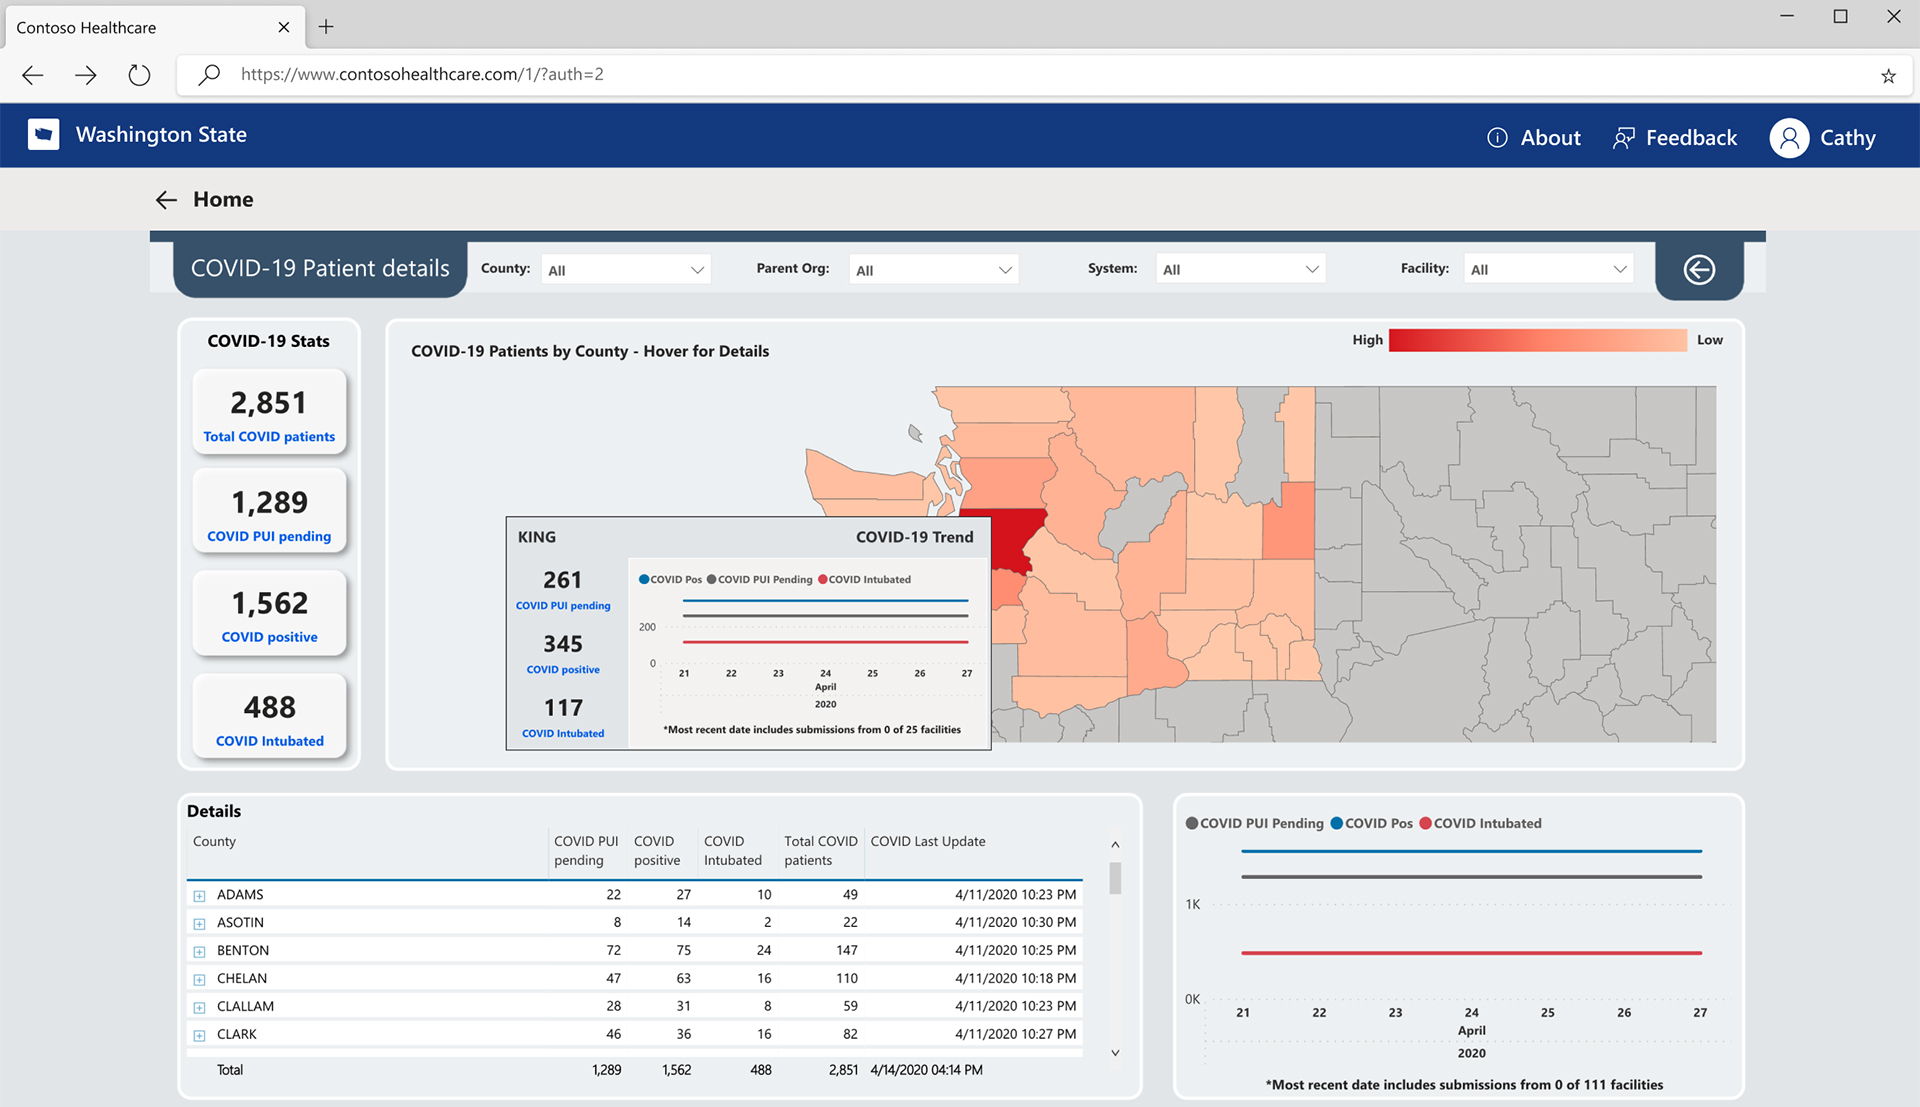1920x1107 pixels.
Task: Click the expand icon beside ADAMS county
Action: tap(195, 893)
